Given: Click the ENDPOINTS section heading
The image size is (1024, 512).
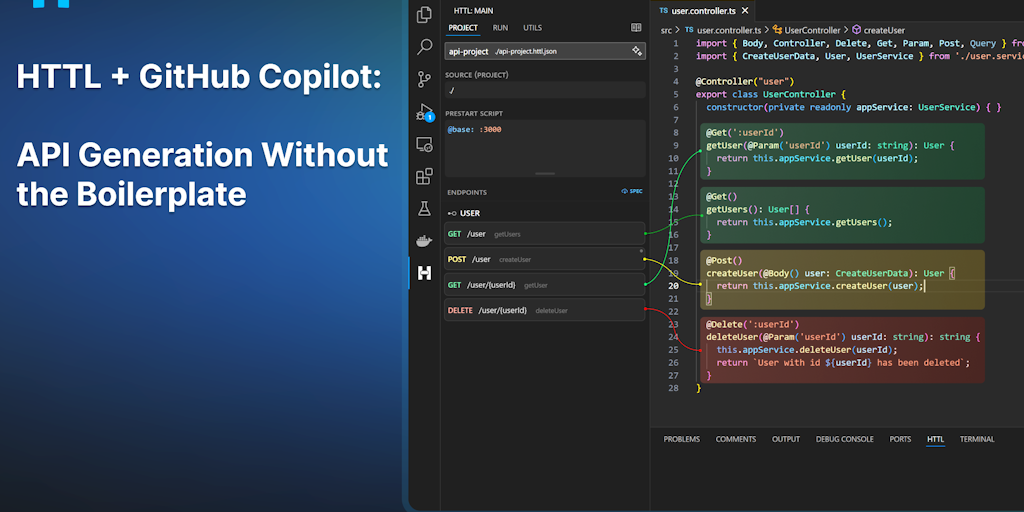Looking at the screenshot, I should [467, 192].
